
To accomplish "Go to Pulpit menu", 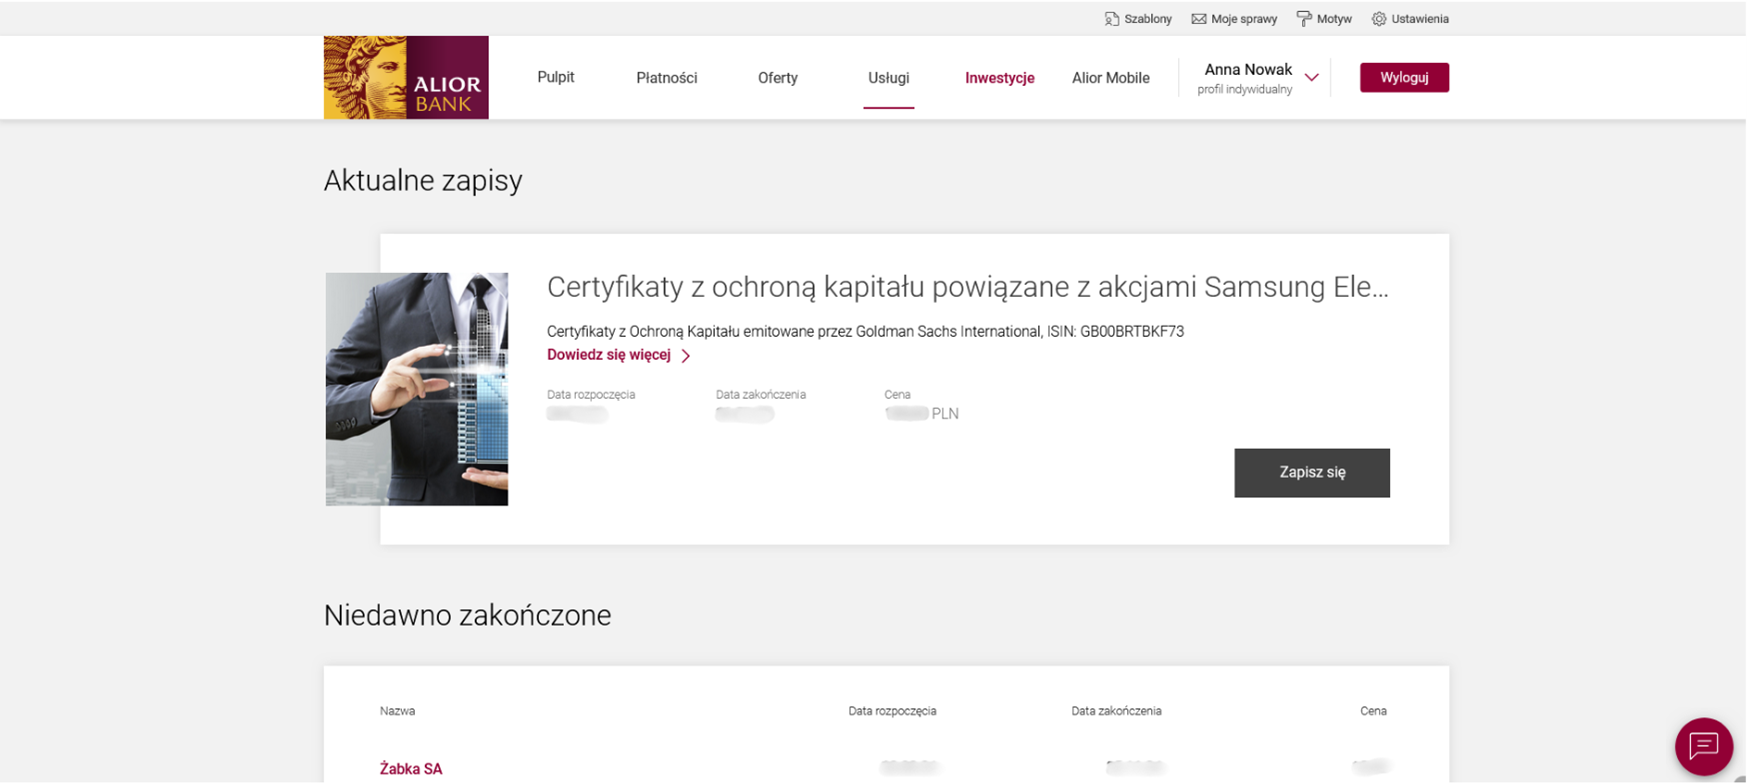I will click(x=556, y=77).
